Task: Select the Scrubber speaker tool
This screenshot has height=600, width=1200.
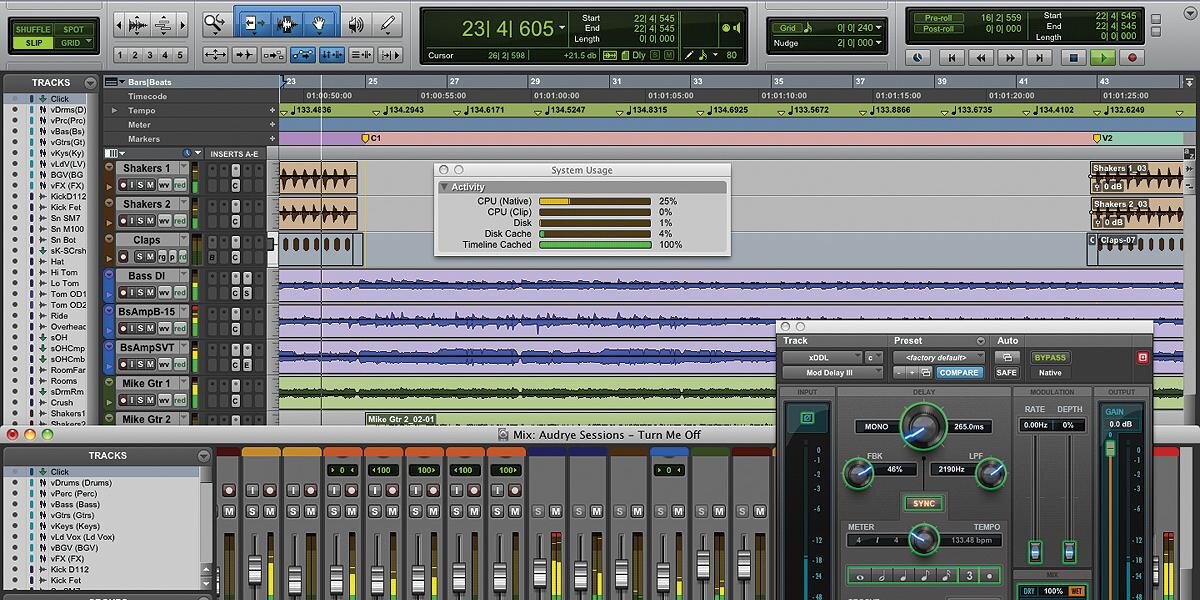Action: 355,22
